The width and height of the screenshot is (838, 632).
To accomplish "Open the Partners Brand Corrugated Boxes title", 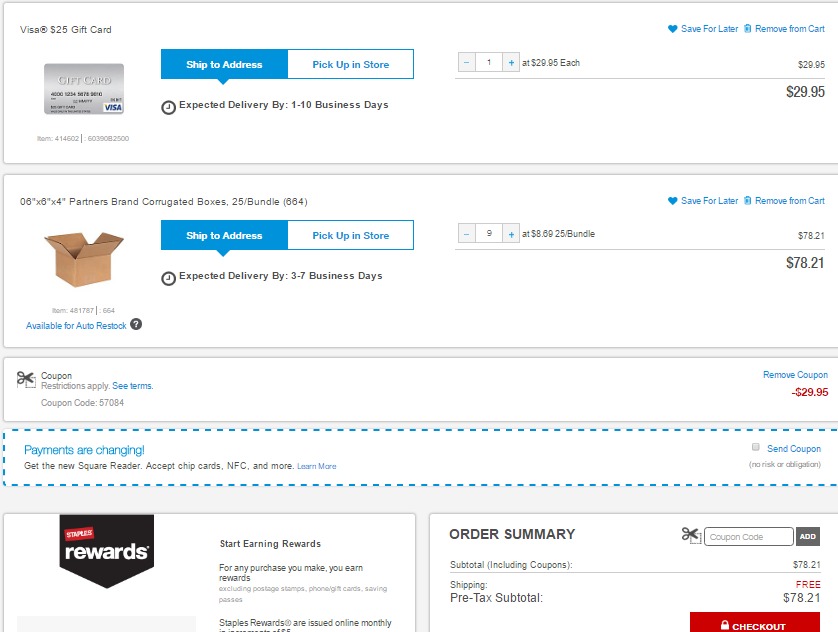I will [x=164, y=202].
